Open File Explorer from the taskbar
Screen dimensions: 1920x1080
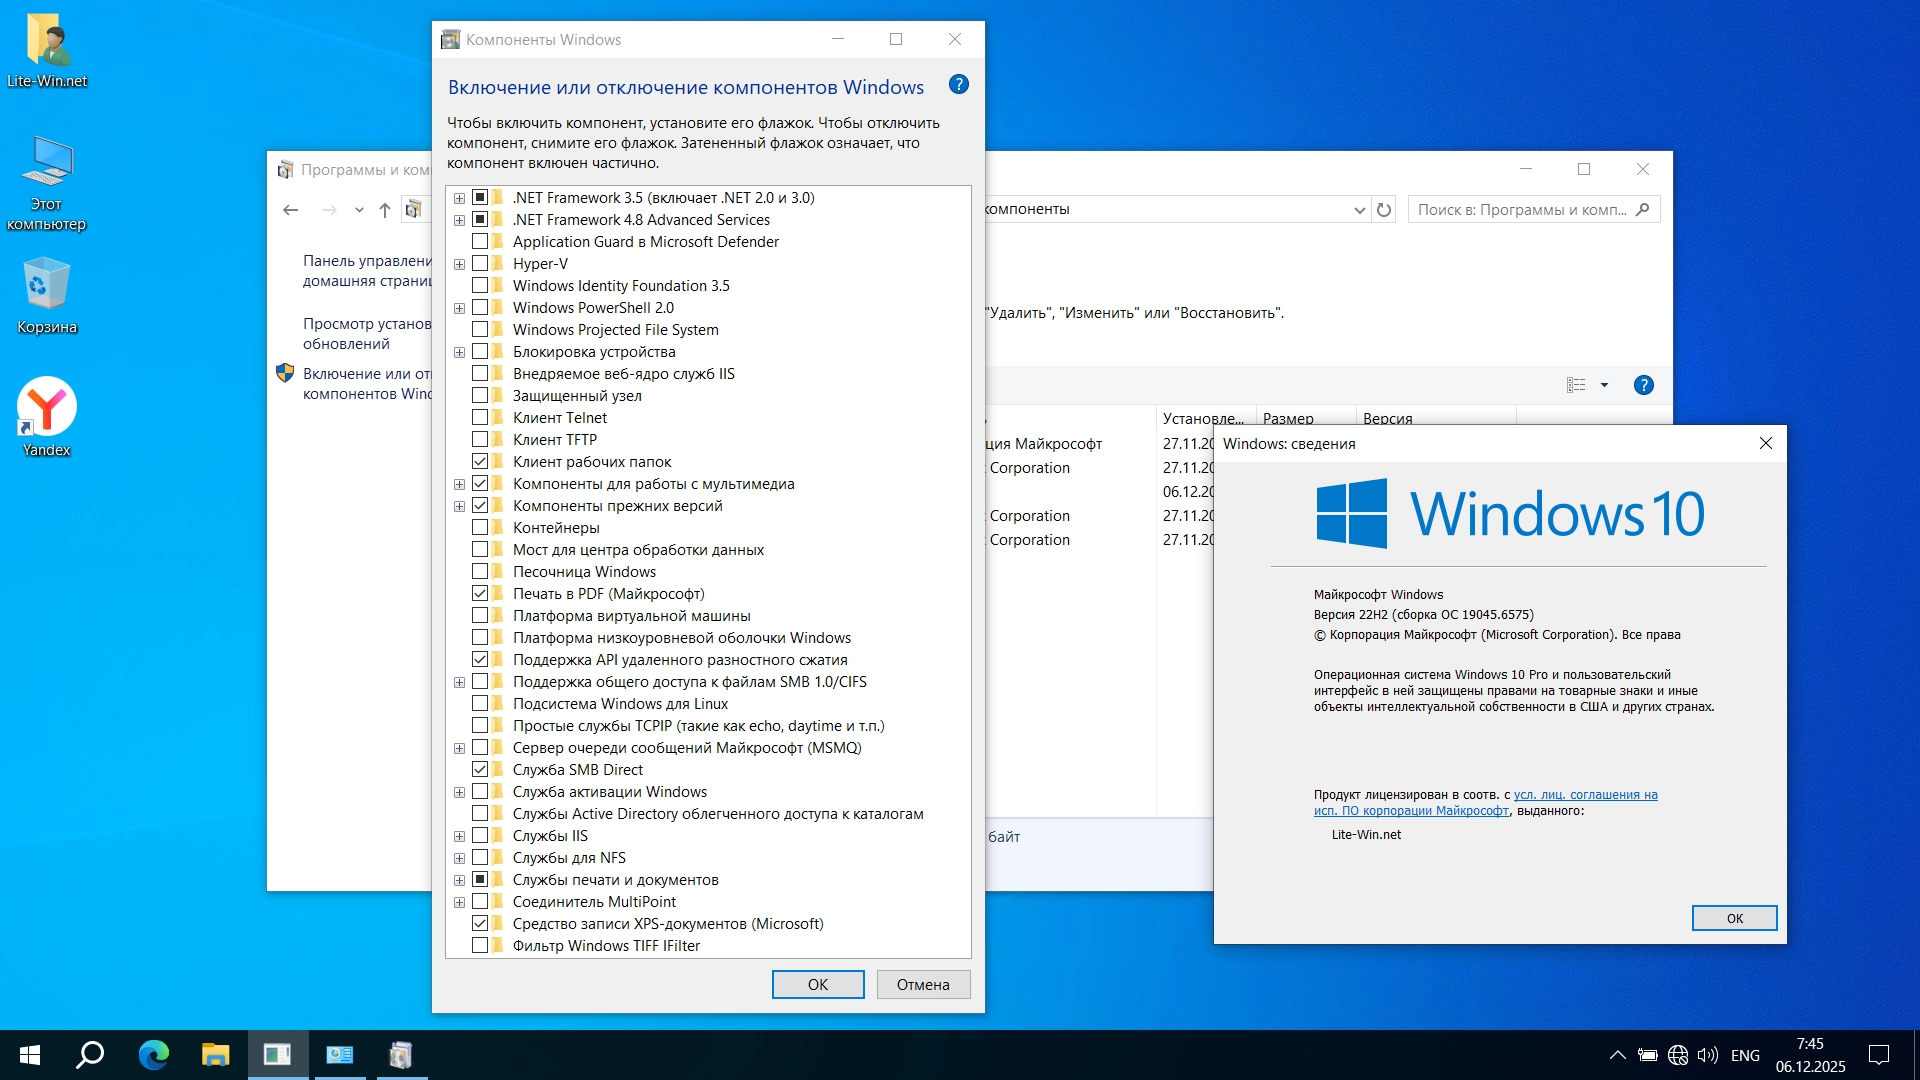pyautogui.click(x=215, y=1055)
